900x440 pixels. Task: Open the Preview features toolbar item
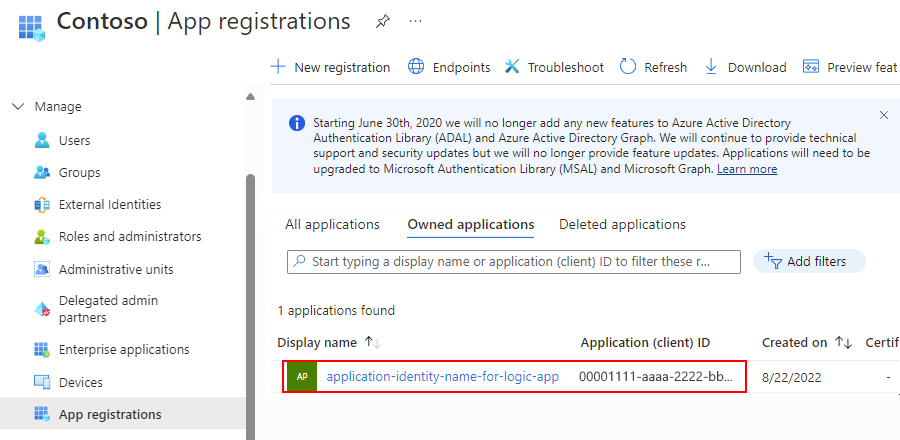[850, 67]
